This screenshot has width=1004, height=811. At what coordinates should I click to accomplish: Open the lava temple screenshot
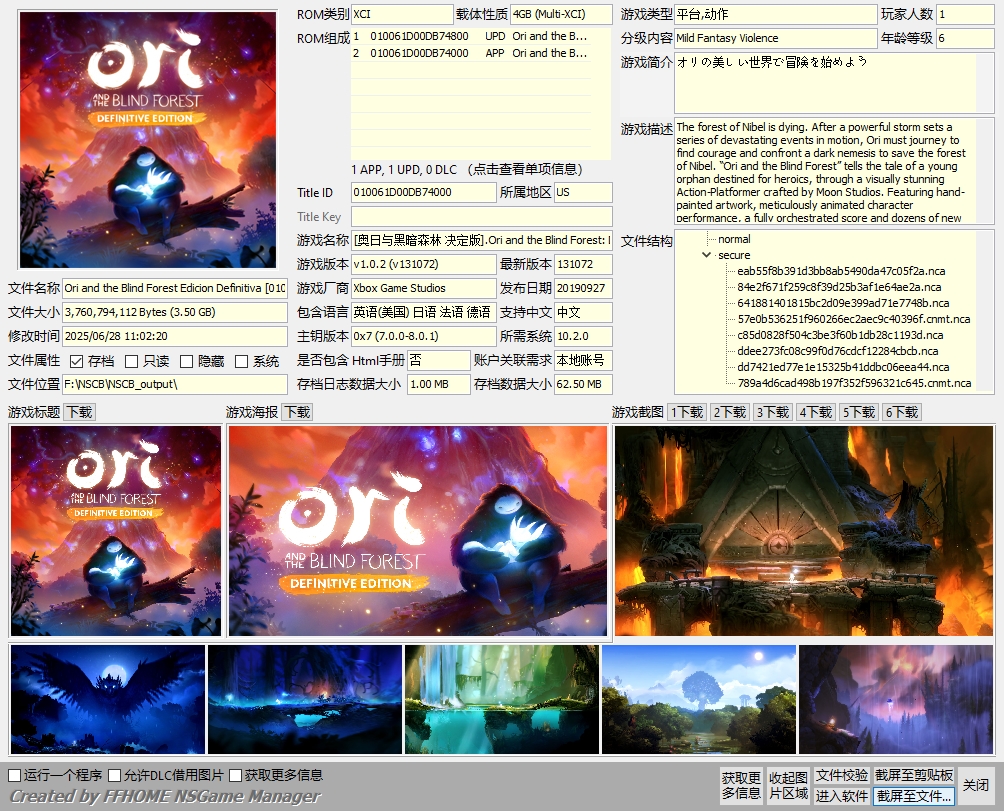(x=804, y=531)
